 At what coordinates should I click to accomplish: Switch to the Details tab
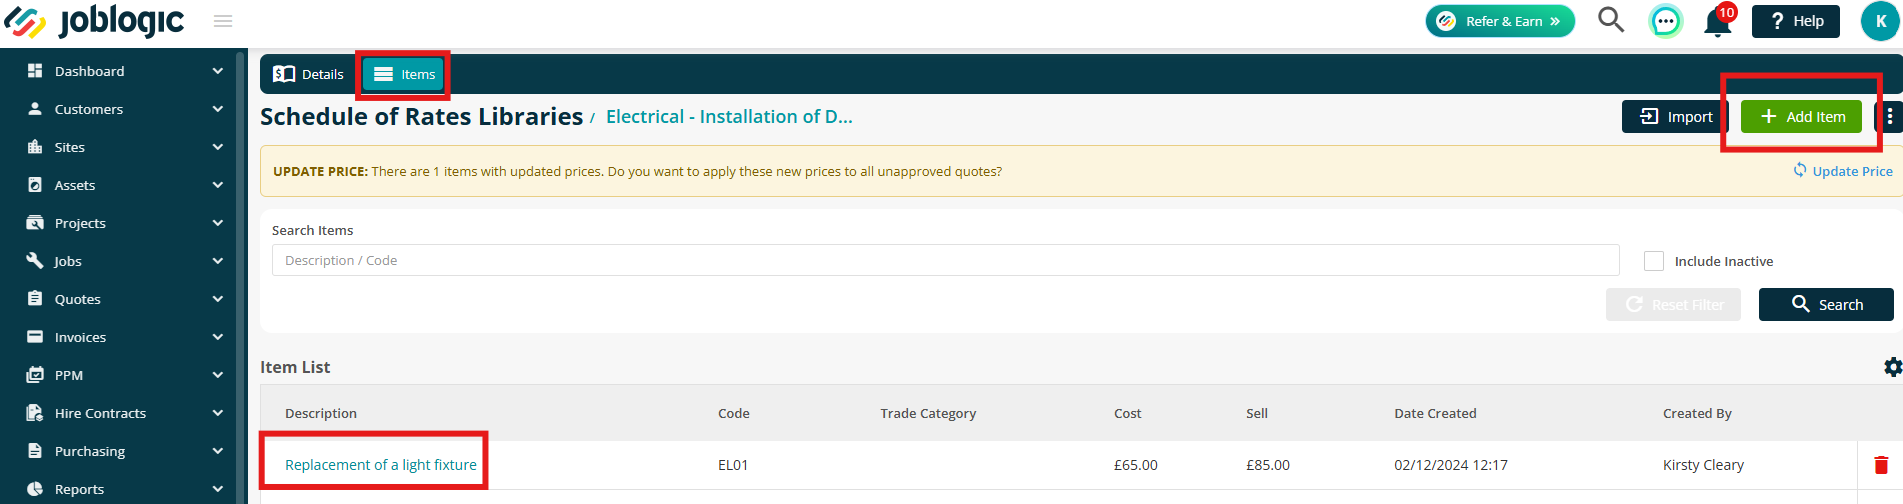coord(309,74)
